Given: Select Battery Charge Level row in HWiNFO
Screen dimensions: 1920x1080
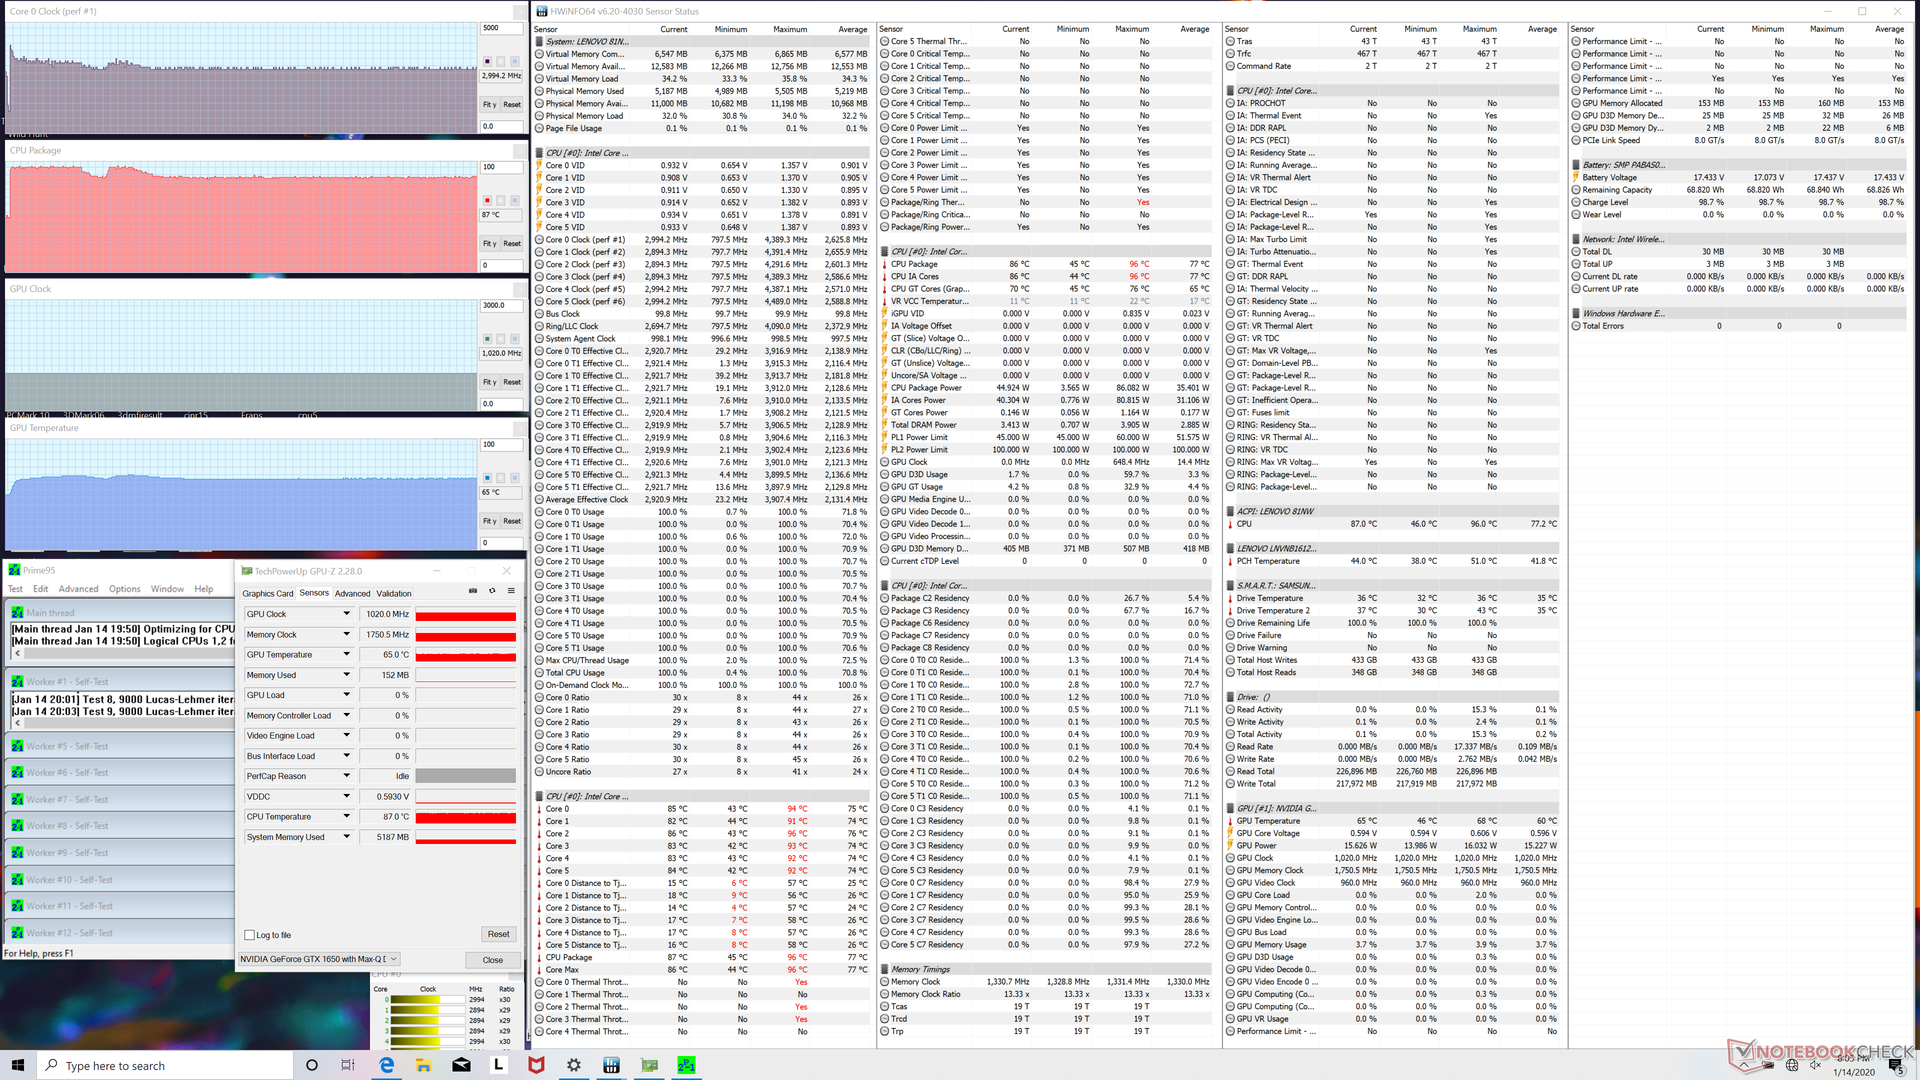Looking at the screenshot, I should 1739,202.
